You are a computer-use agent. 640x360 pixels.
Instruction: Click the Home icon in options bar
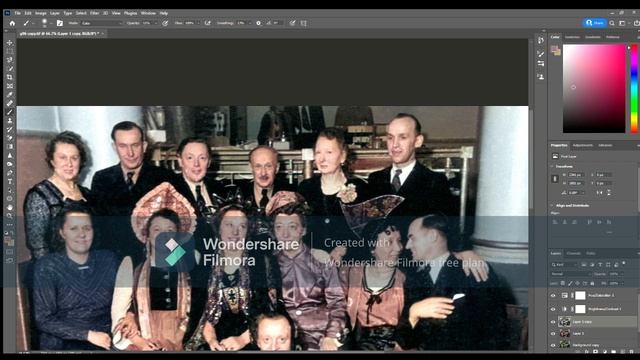[x=12, y=23]
